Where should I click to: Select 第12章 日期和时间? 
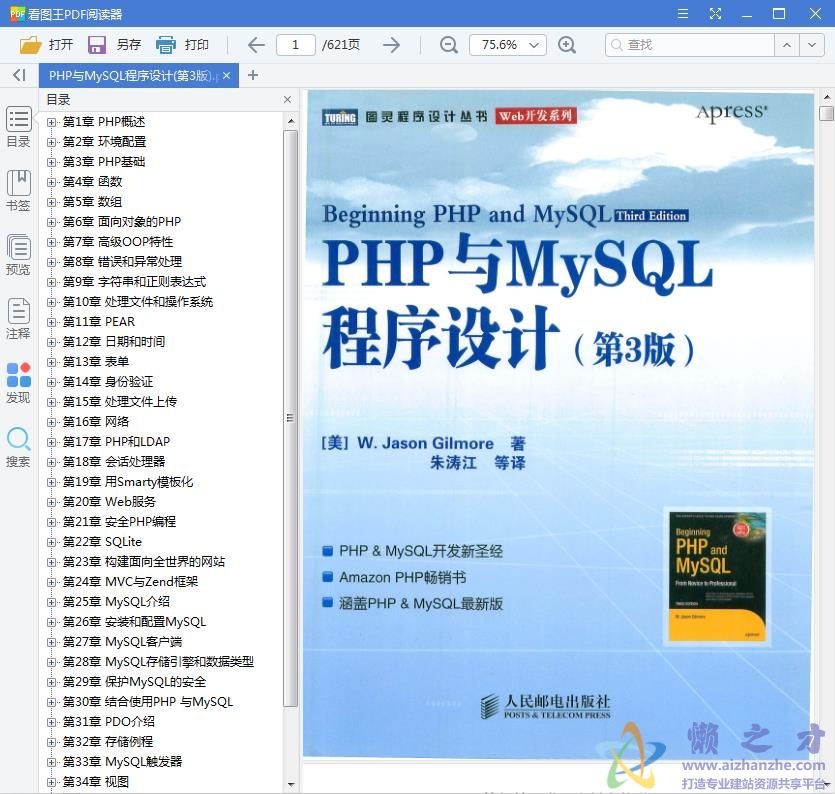pos(113,341)
